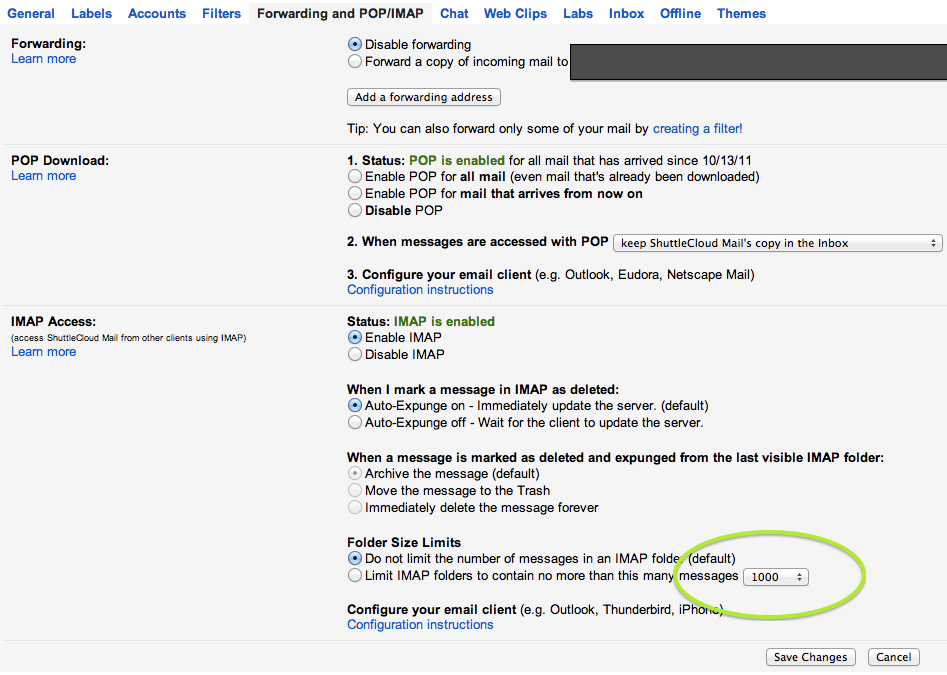
Task: Choose Disable POP option
Action: point(355,211)
